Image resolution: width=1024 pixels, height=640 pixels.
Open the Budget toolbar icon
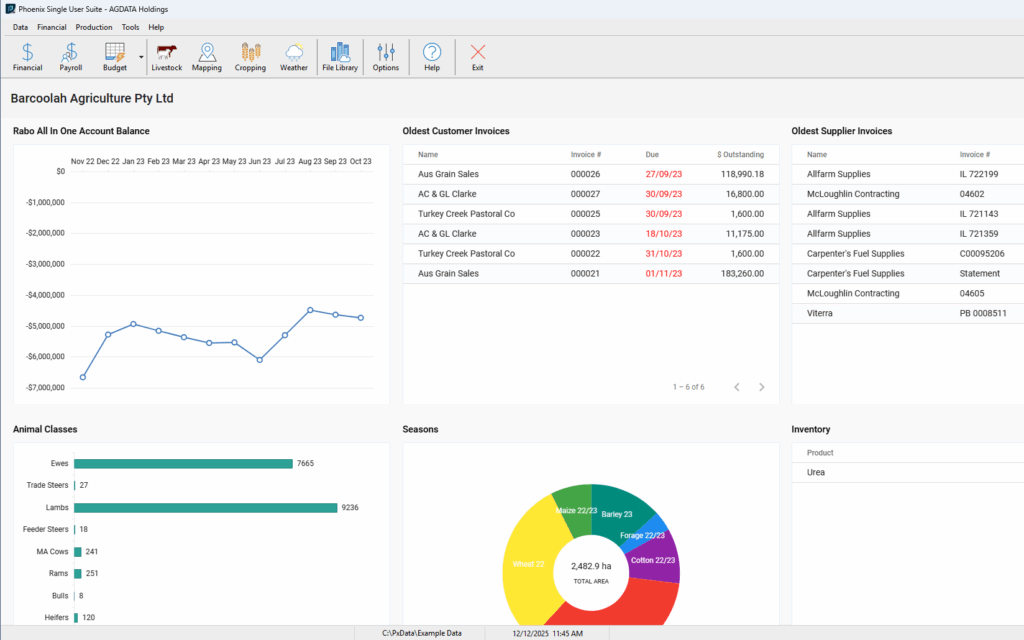coord(114,57)
